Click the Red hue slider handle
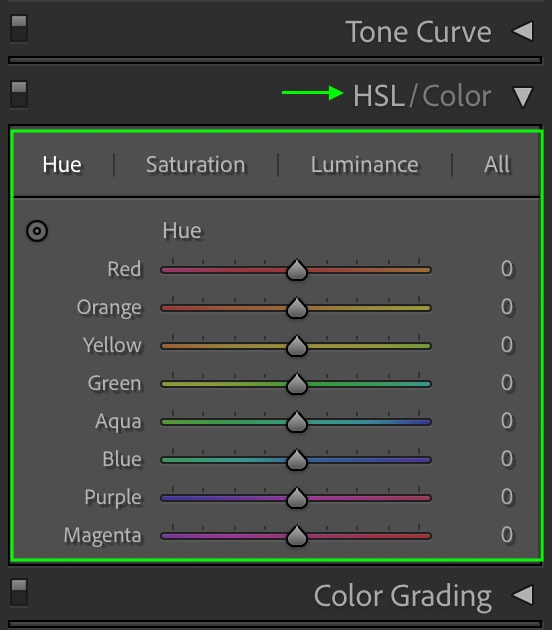 click(x=297, y=270)
